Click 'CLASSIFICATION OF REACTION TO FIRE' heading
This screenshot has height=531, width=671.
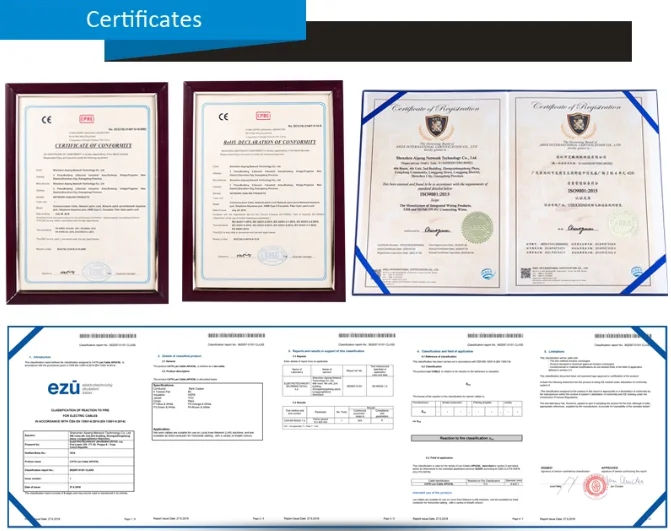pyautogui.click(x=80, y=410)
